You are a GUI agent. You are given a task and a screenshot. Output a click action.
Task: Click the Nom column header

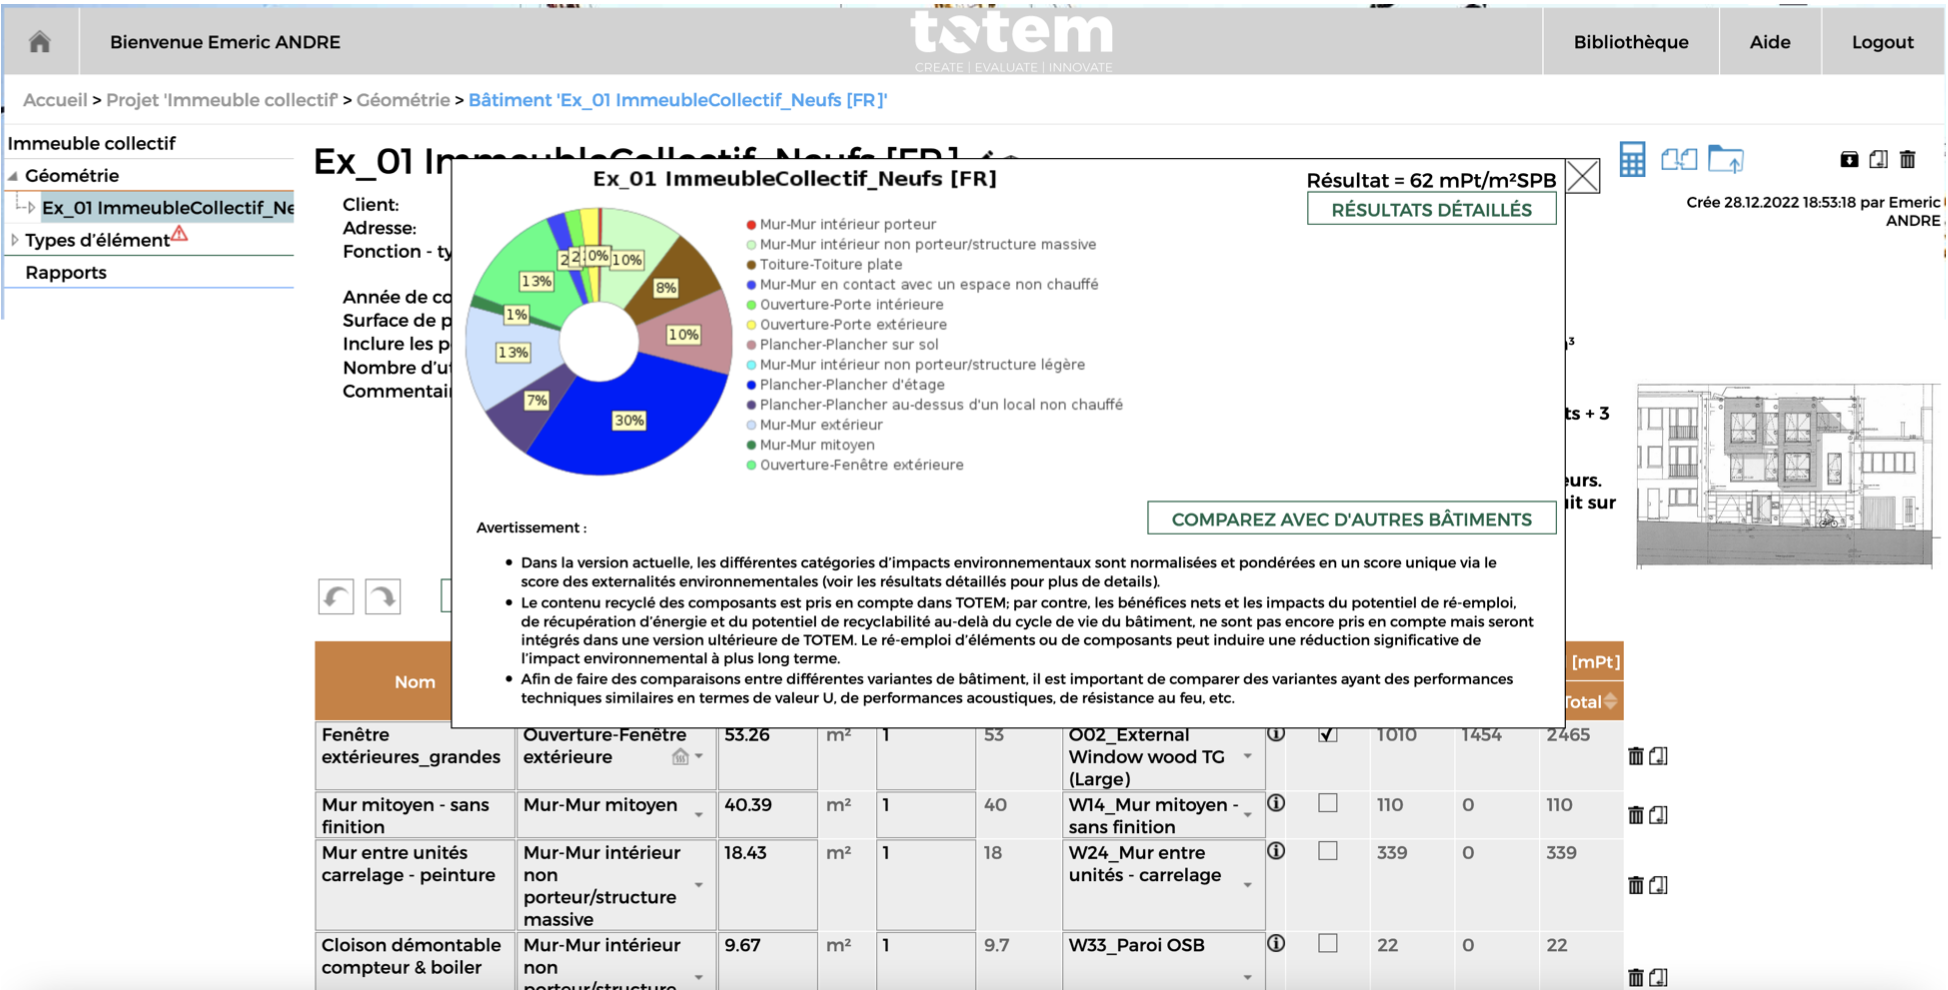point(414,682)
